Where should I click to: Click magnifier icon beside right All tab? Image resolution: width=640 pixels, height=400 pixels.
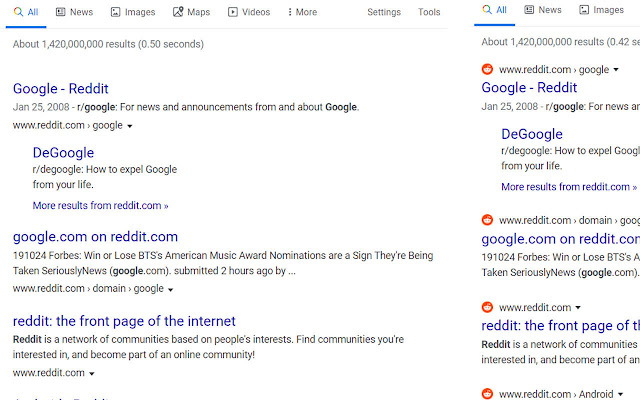pos(487,9)
